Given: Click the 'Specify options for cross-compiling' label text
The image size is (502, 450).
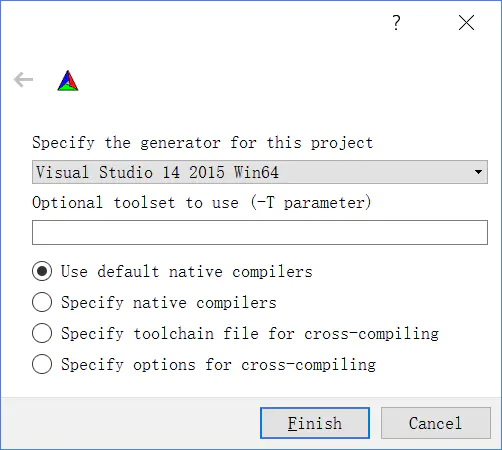Looking at the screenshot, I should (x=218, y=364).
